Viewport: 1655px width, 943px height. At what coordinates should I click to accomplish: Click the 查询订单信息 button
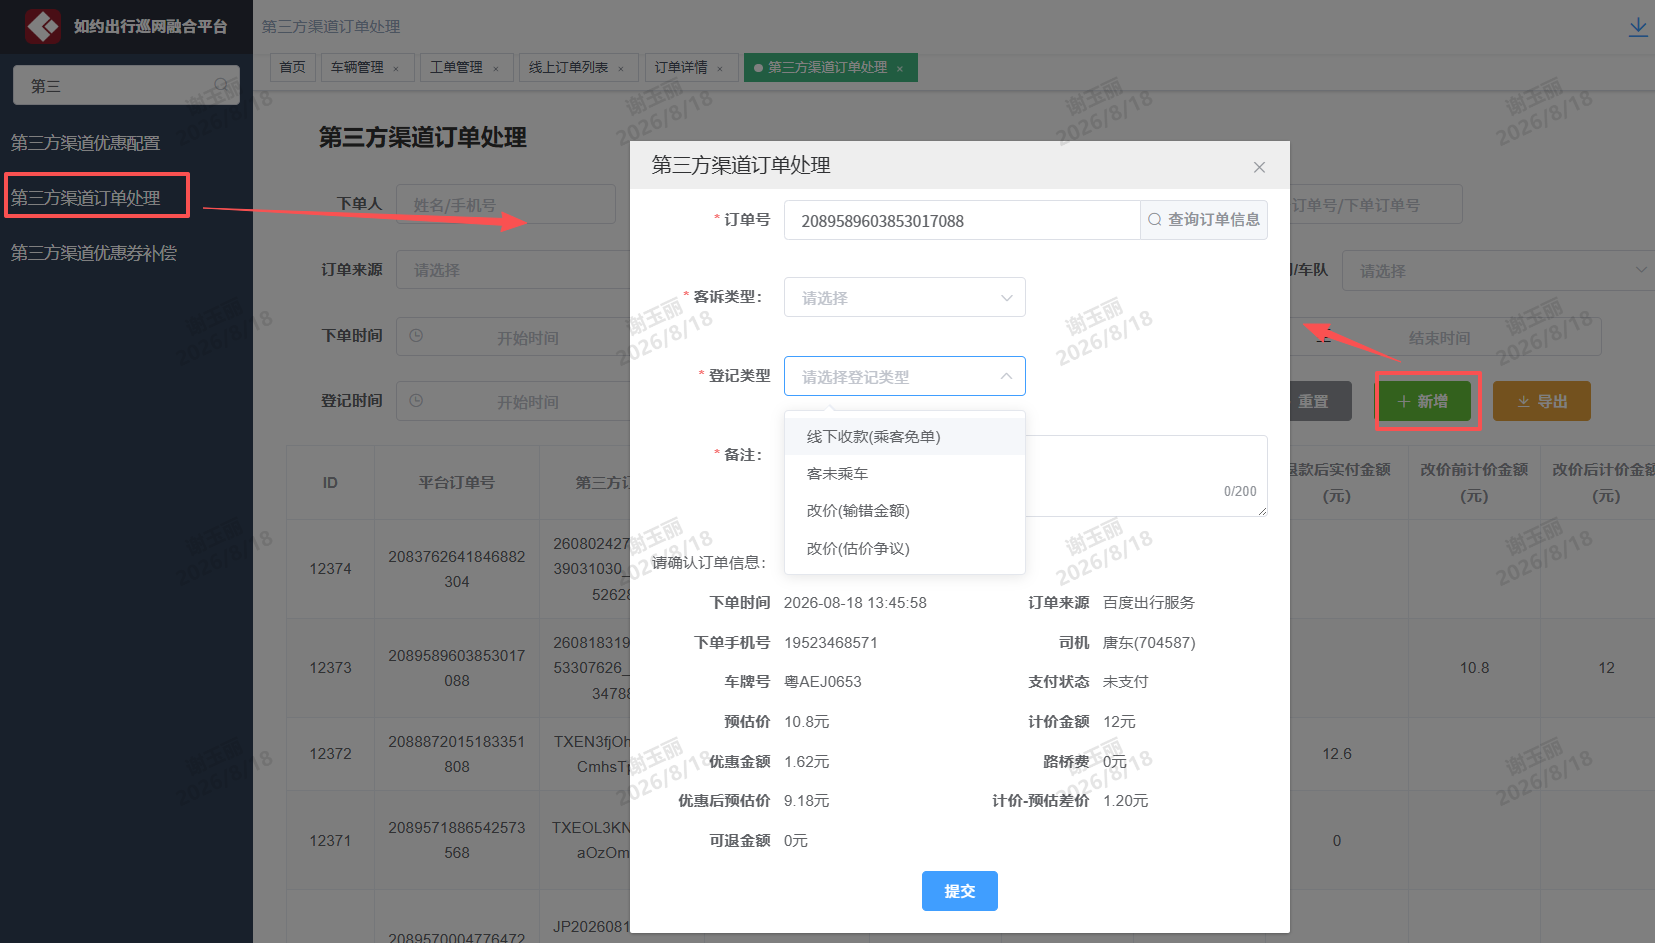click(x=1204, y=220)
